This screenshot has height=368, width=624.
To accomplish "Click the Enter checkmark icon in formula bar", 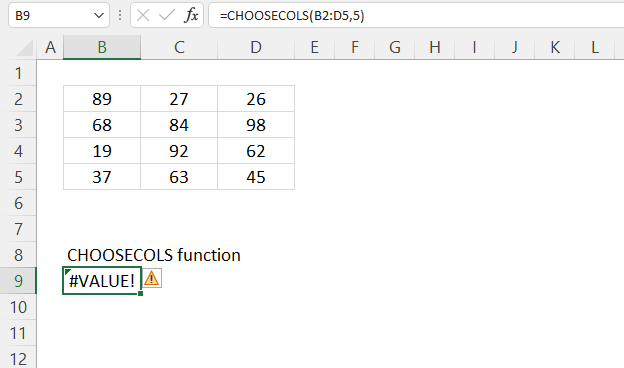I will pyautogui.click(x=166, y=16).
